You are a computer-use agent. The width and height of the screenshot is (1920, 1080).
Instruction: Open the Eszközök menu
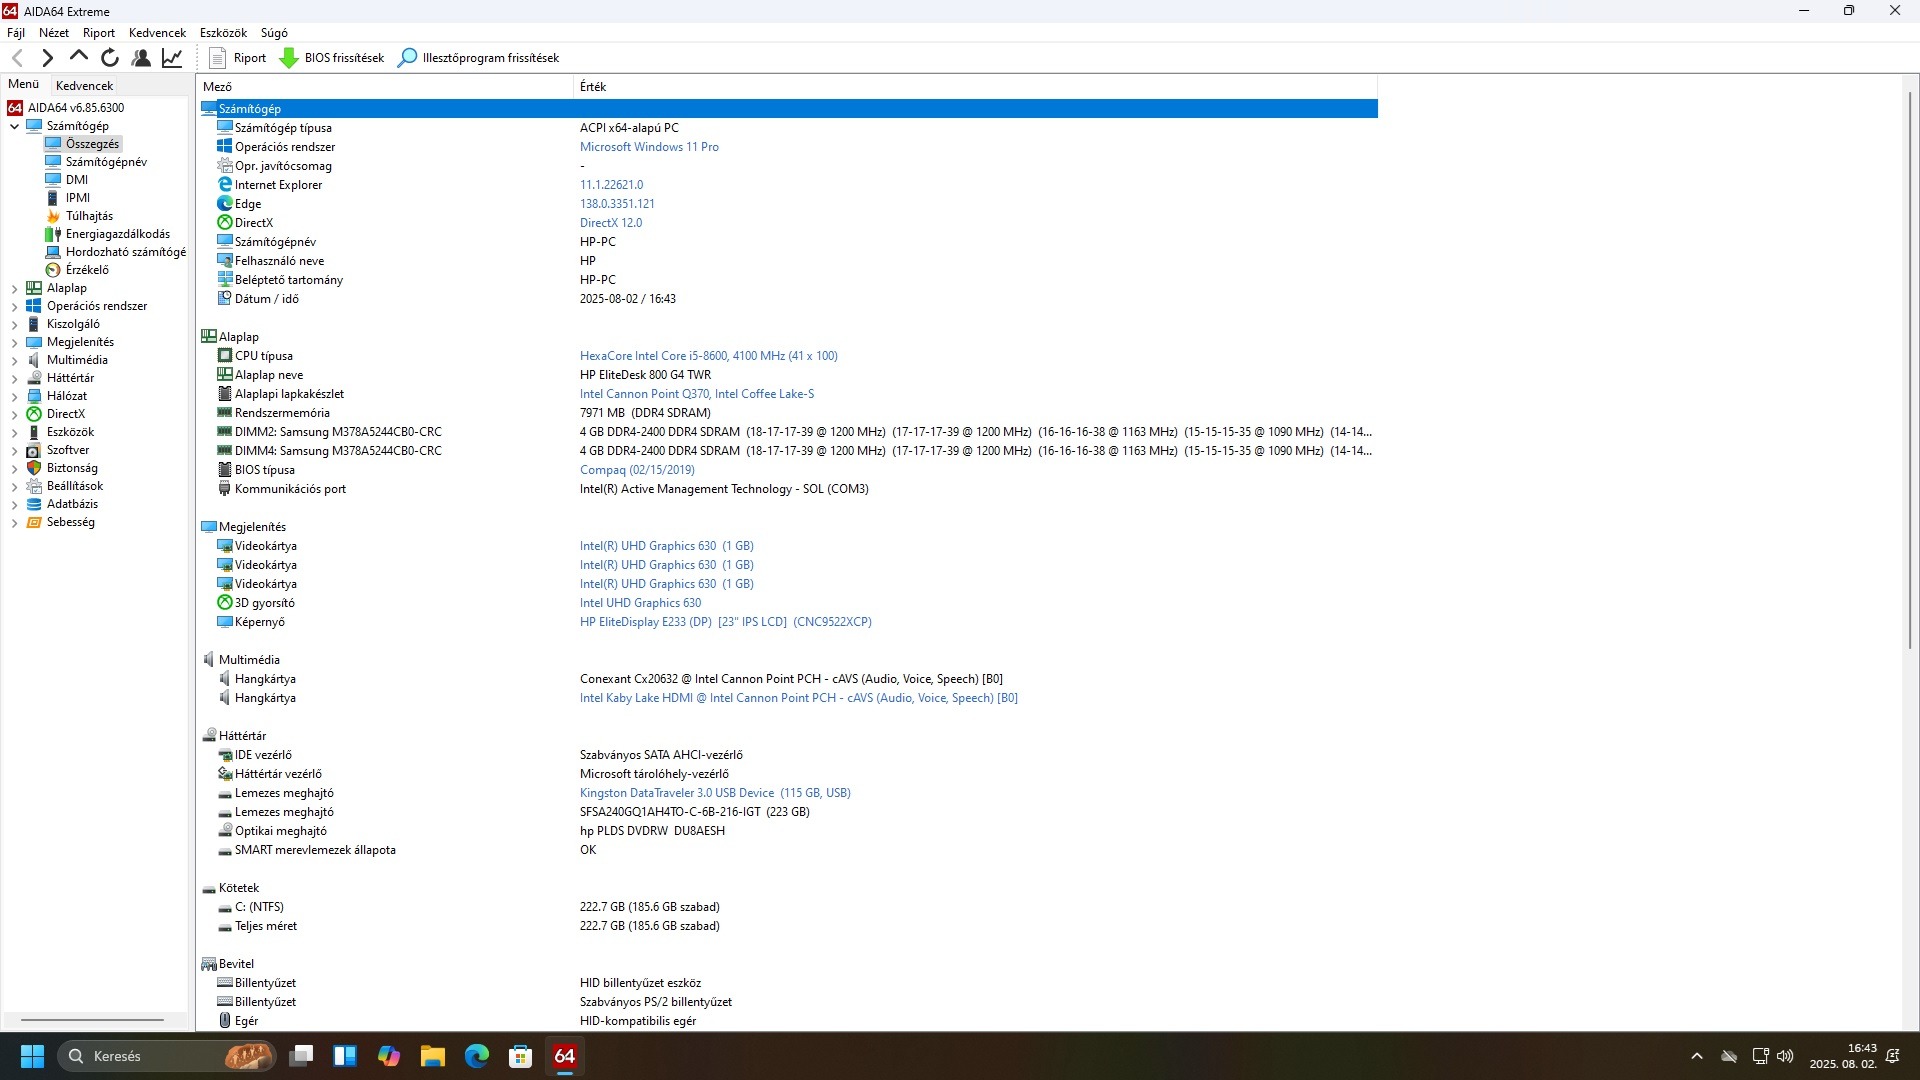[x=223, y=33]
